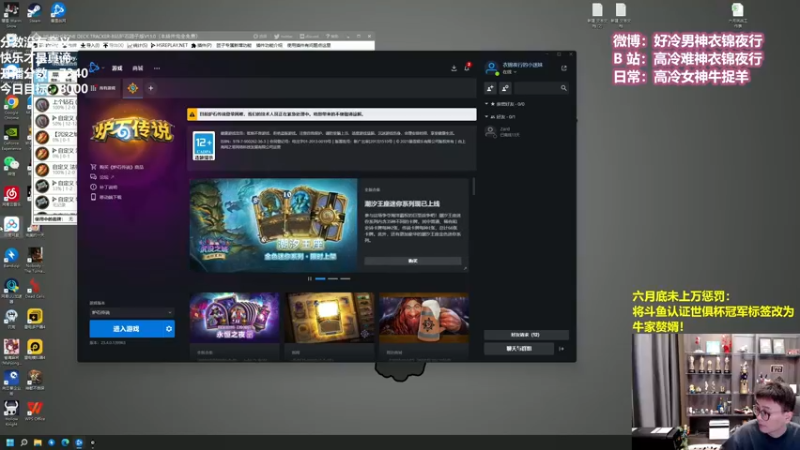Open the friend settings icon beside add friend
The width and height of the screenshot is (800, 450).
(x=505, y=88)
